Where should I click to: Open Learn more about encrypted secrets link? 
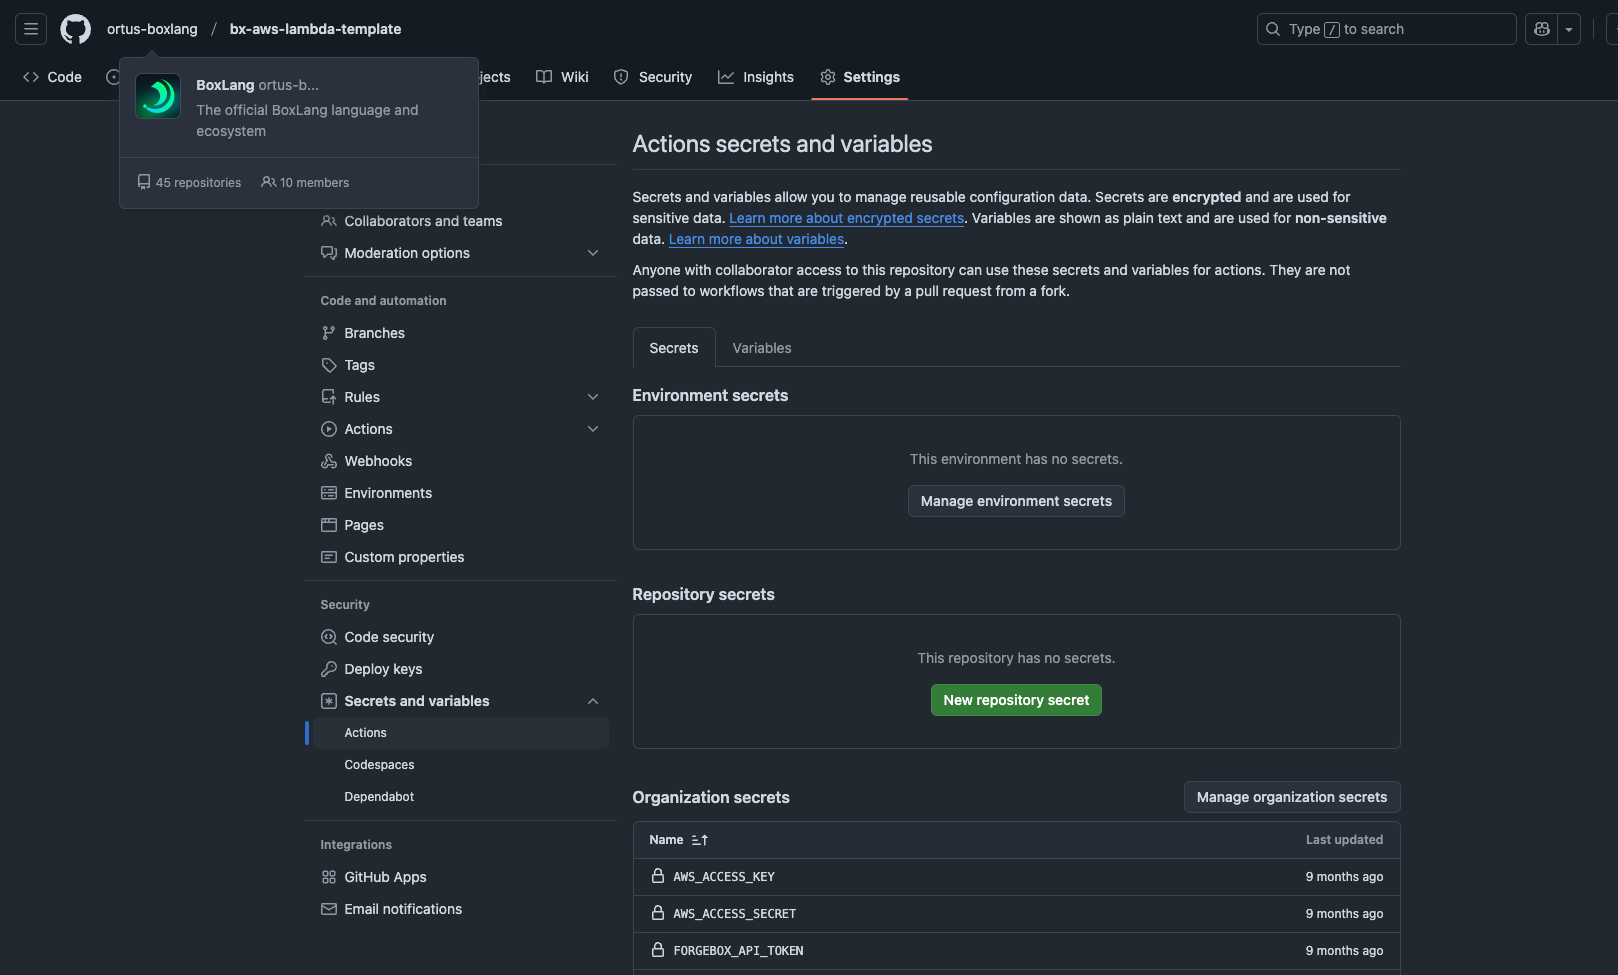click(x=846, y=218)
